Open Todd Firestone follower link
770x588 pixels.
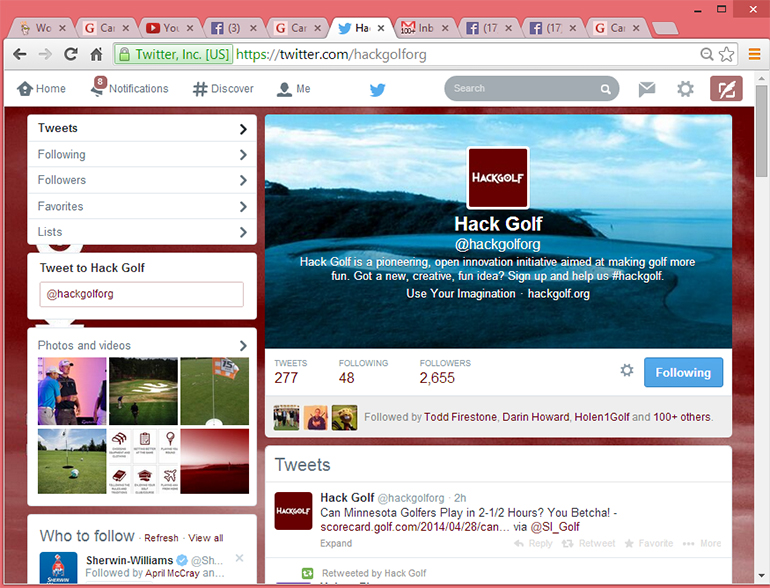[460, 417]
